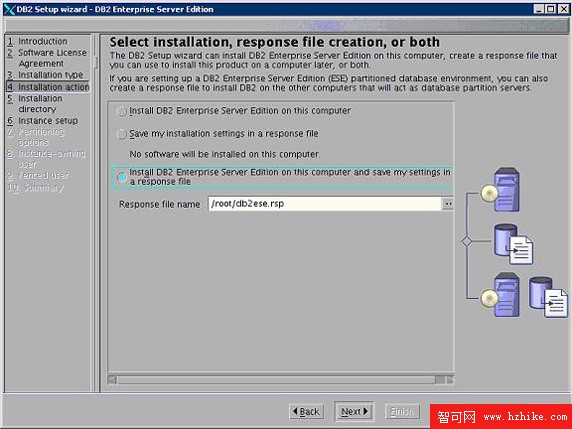Click the bottom server with CD illustration
The image size is (572, 429).
click(x=500, y=295)
